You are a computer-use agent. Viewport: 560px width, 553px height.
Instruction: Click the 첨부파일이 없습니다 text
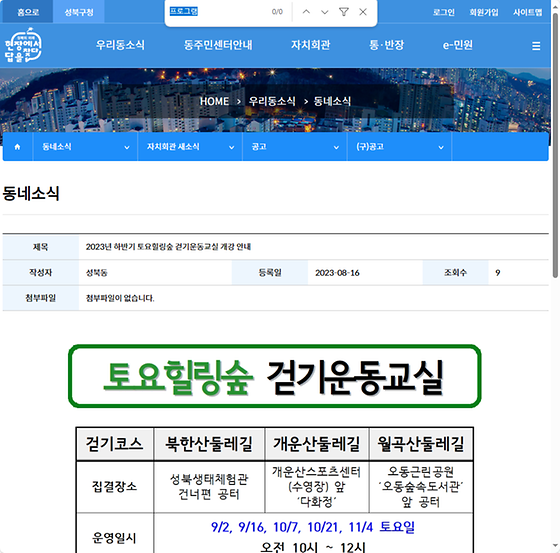coord(120,298)
